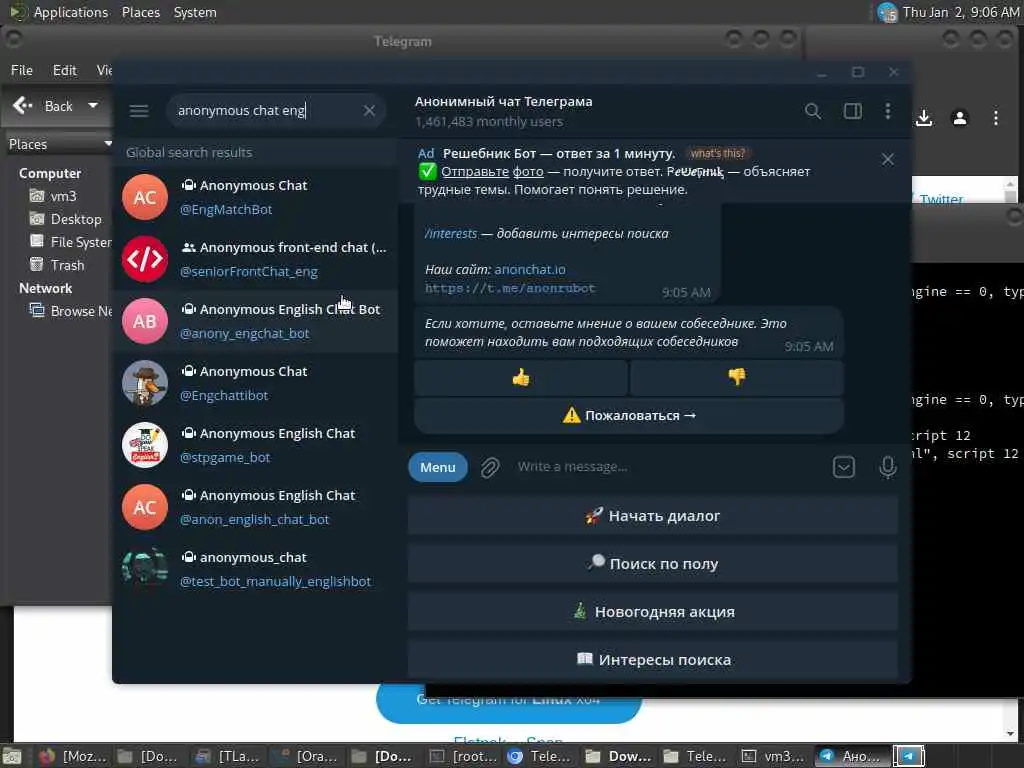The height and width of the screenshot is (768, 1024).
Task: Open the Applications menu in top panel
Action: click(x=60, y=12)
